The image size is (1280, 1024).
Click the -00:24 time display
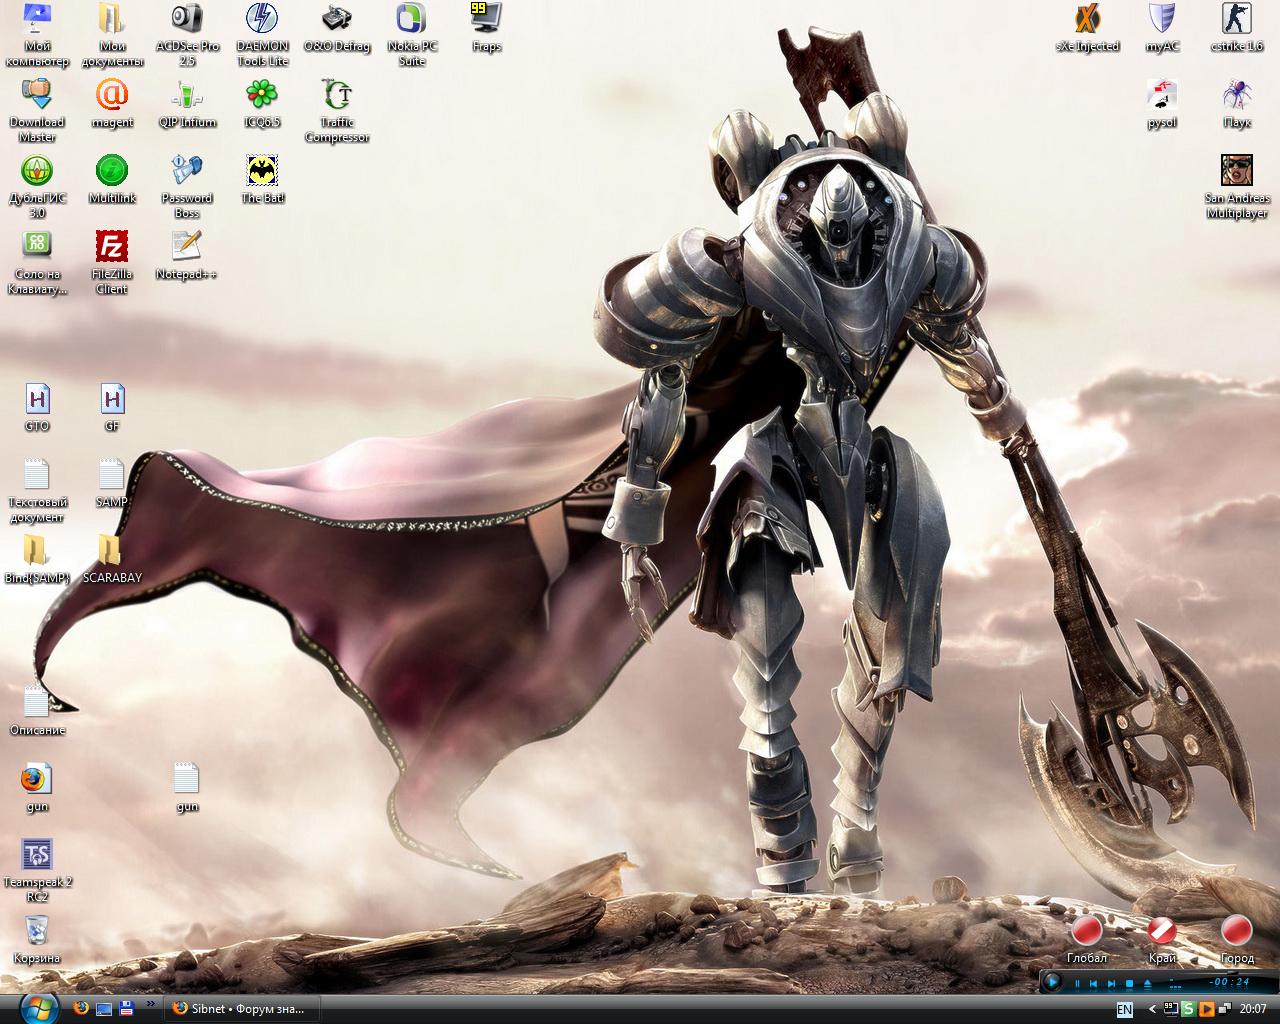pos(1229,982)
